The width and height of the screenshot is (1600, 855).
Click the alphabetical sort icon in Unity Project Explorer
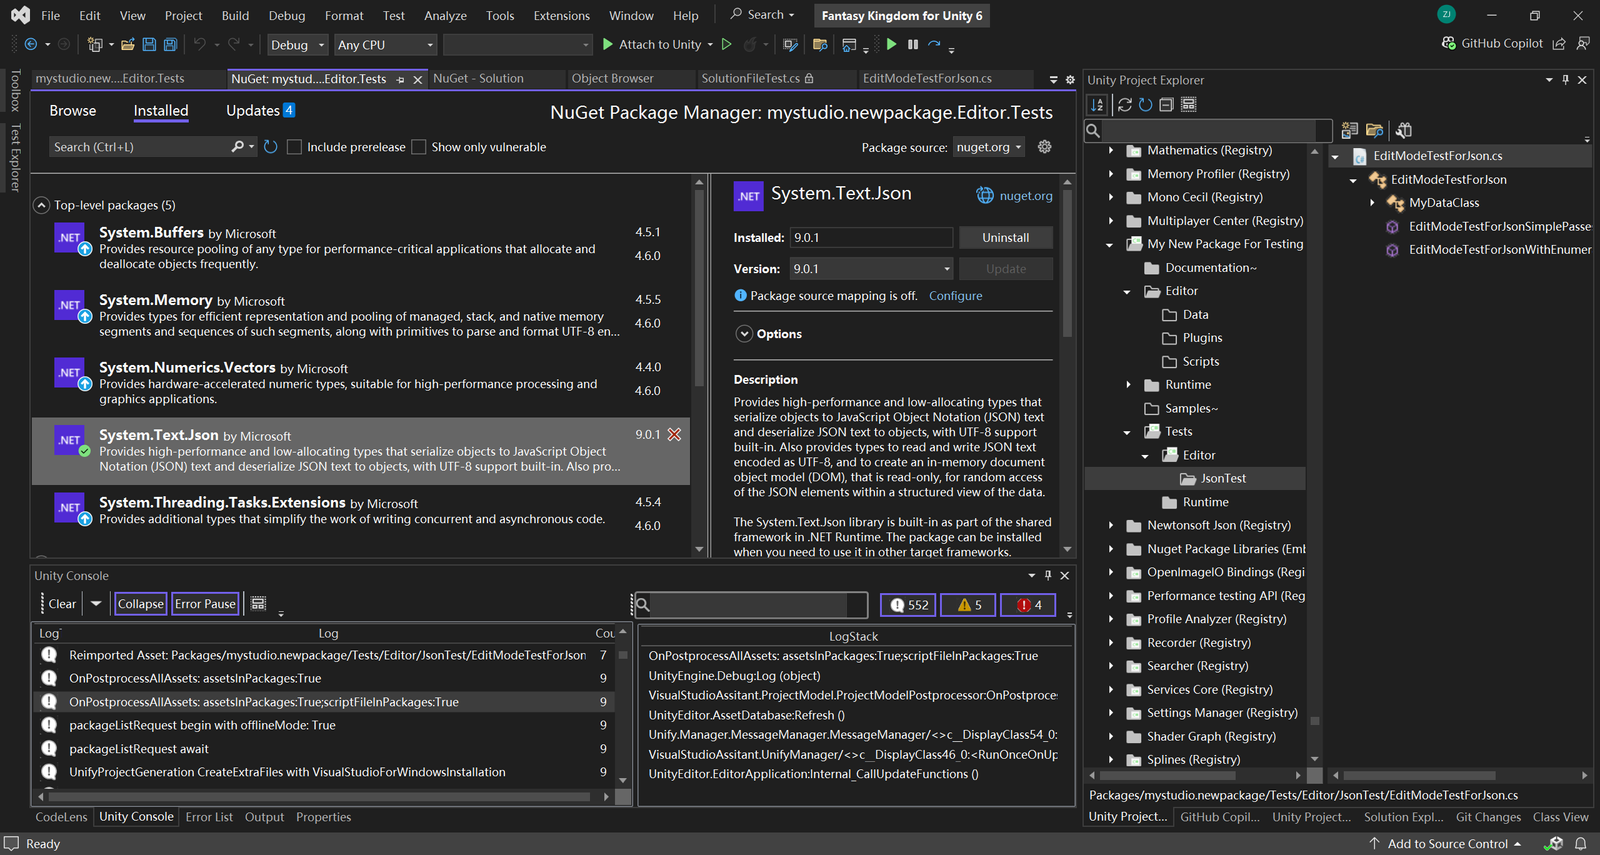pos(1097,105)
